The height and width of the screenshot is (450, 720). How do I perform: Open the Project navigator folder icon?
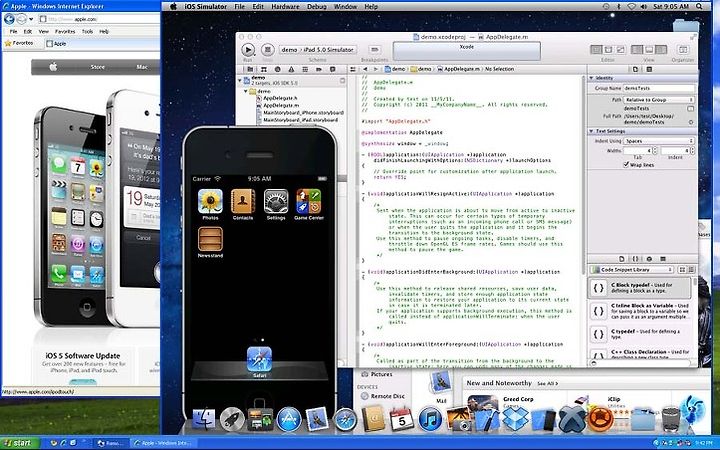tap(251, 69)
